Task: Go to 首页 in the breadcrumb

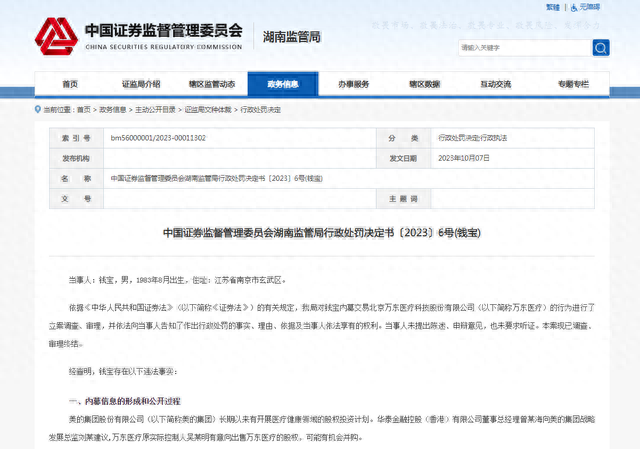Action: 84,109
